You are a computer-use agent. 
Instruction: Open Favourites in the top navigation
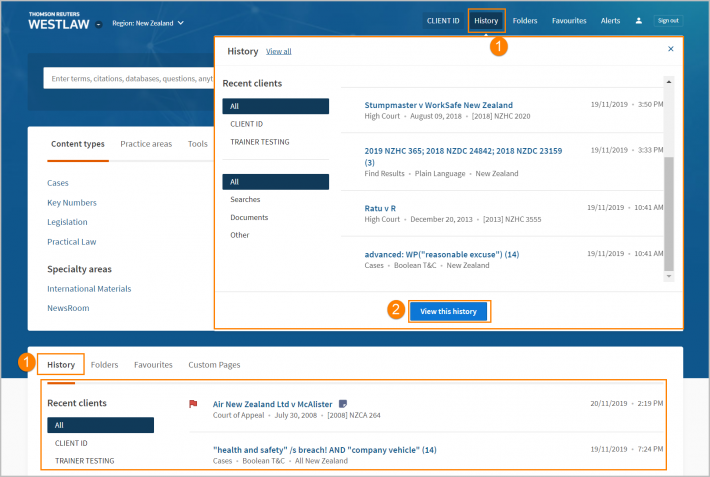[569, 21]
